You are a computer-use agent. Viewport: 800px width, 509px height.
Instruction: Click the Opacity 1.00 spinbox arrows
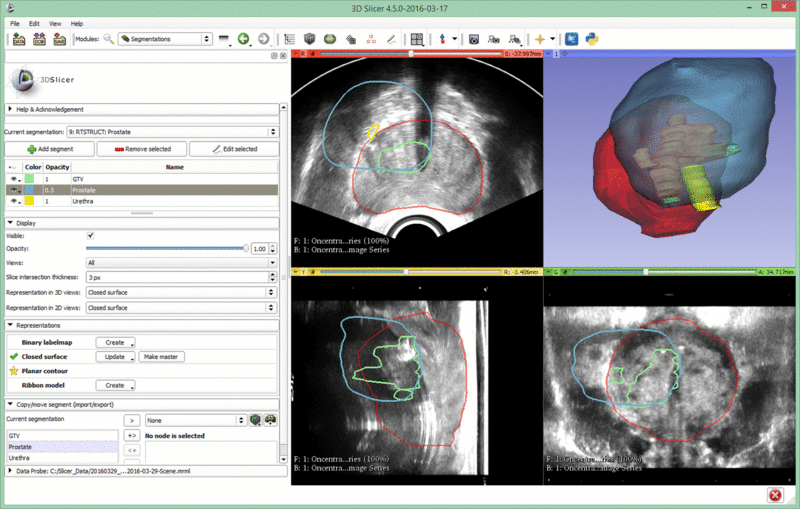273,248
